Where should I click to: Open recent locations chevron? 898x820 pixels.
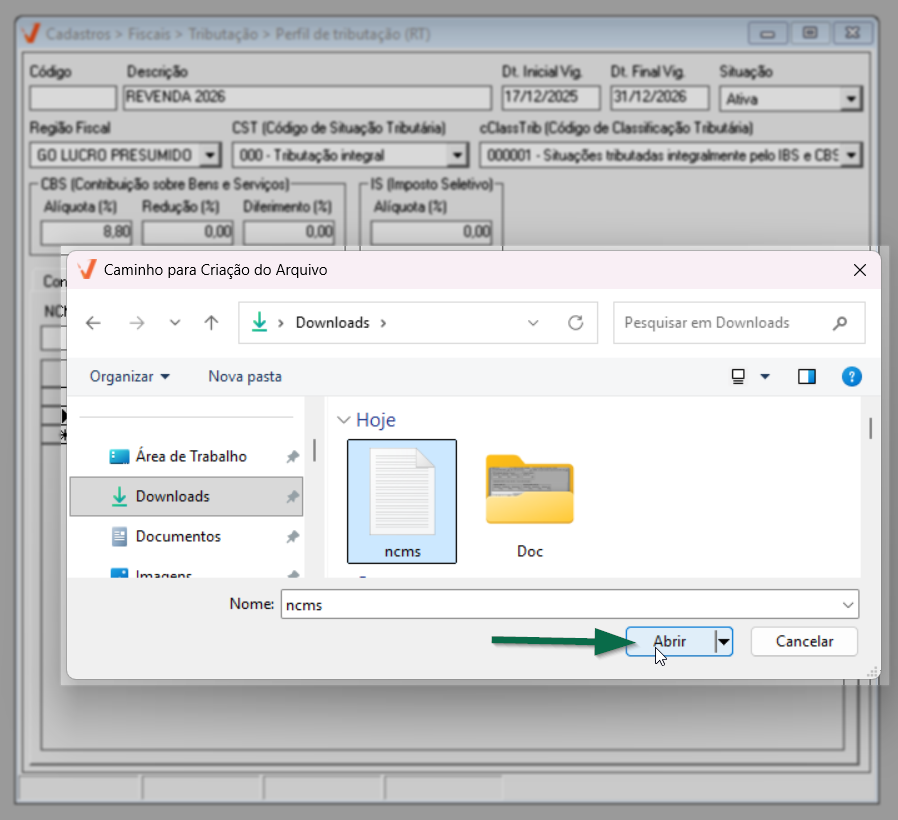[175, 323]
